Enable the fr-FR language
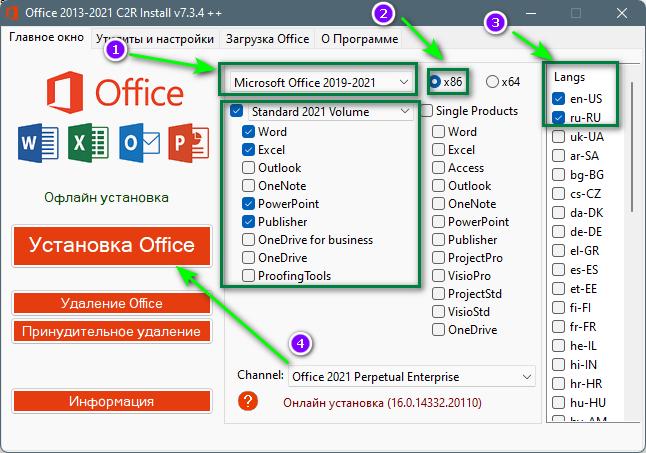This screenshot has height=453, width=646. [x=558, y=327]
